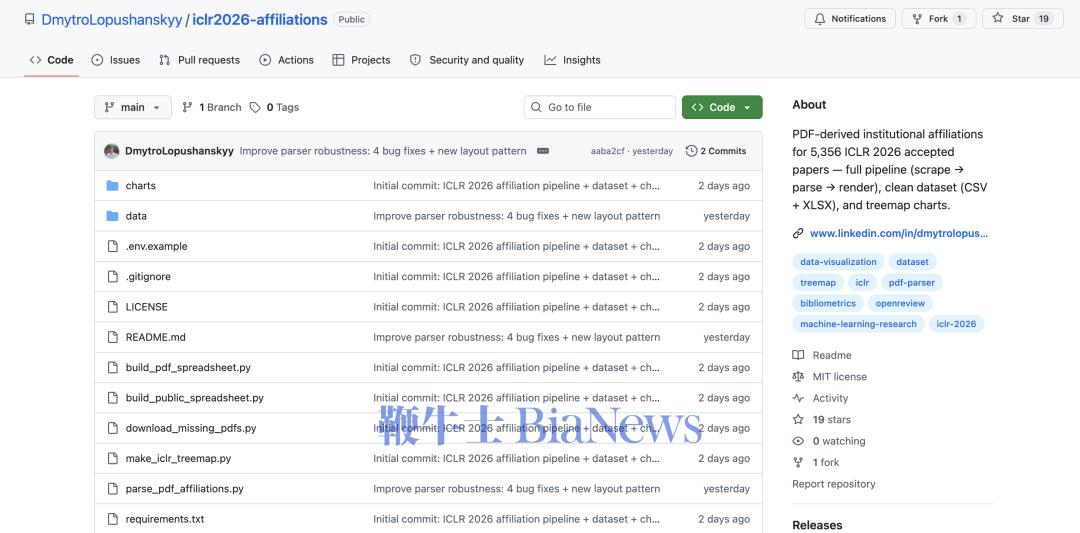Select the machine-learning-research topic tag
The height and width of the screenshot is (533, 1080).
click(858, 324)
